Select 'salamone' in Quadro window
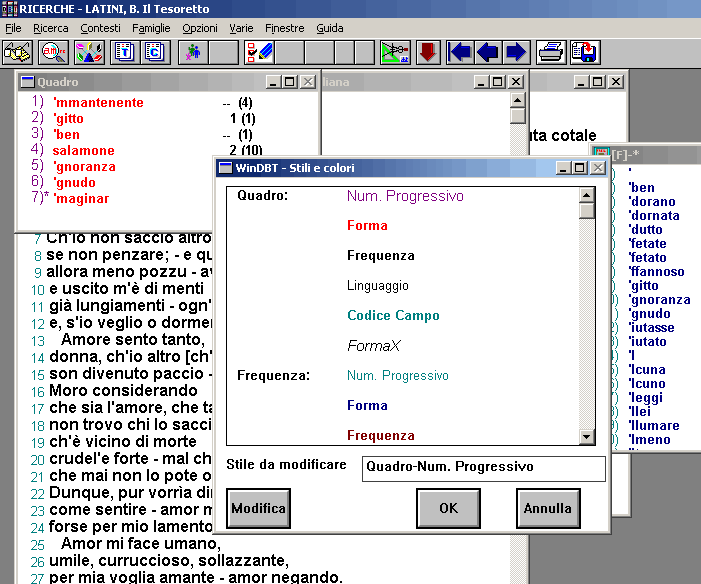Screen dimensions: 701x584 click(84, 151)
